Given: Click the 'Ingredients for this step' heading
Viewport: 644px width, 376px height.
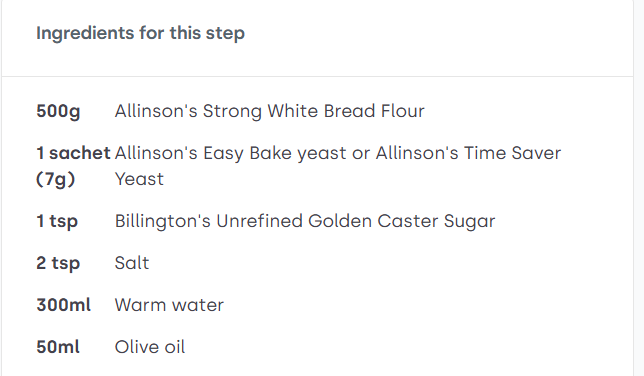Looking at the screenshot, I should pos(140,33).
